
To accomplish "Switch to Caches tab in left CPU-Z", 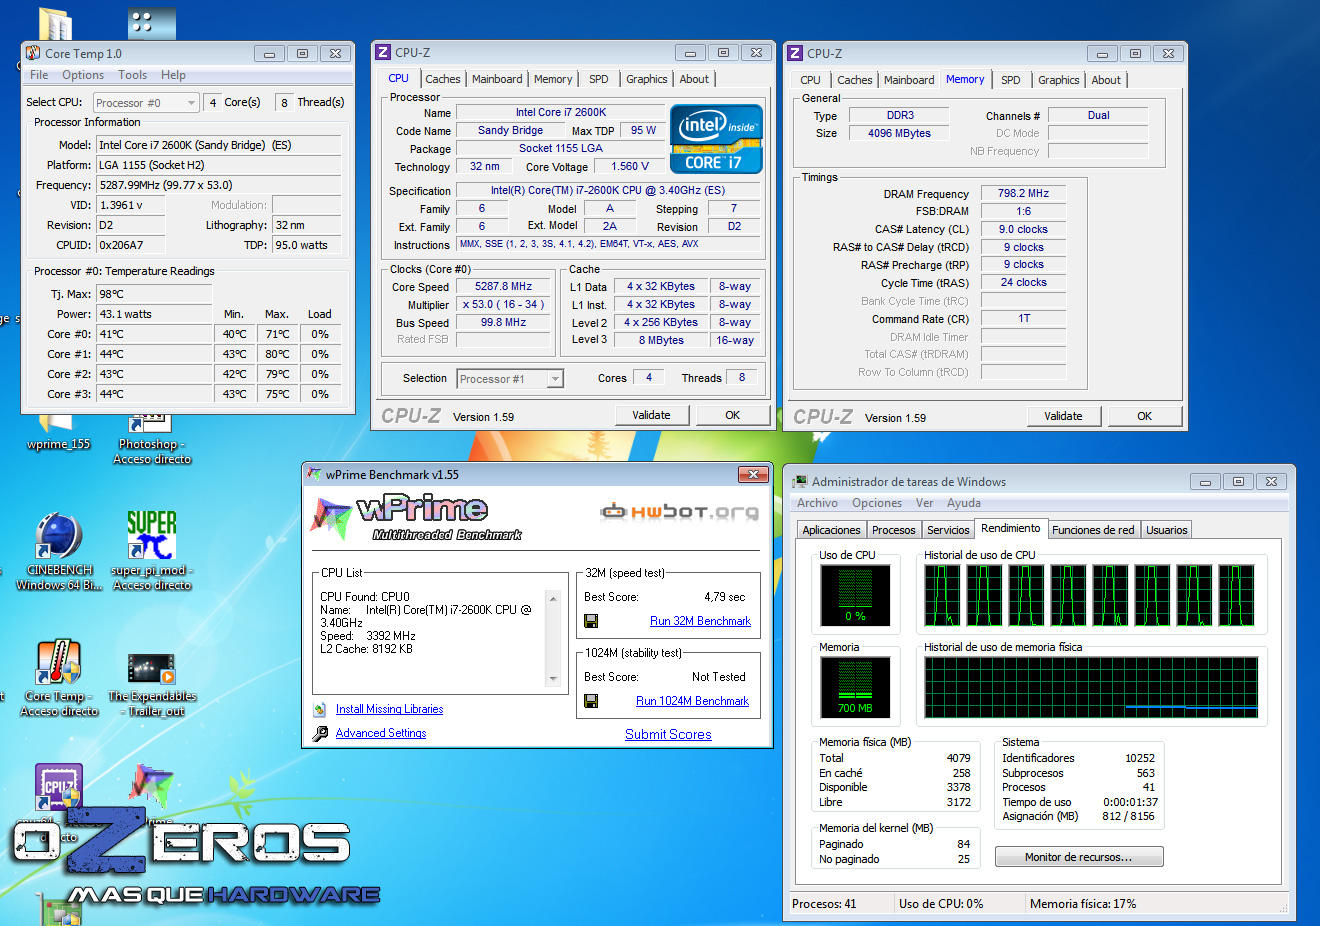I will 442,79.
